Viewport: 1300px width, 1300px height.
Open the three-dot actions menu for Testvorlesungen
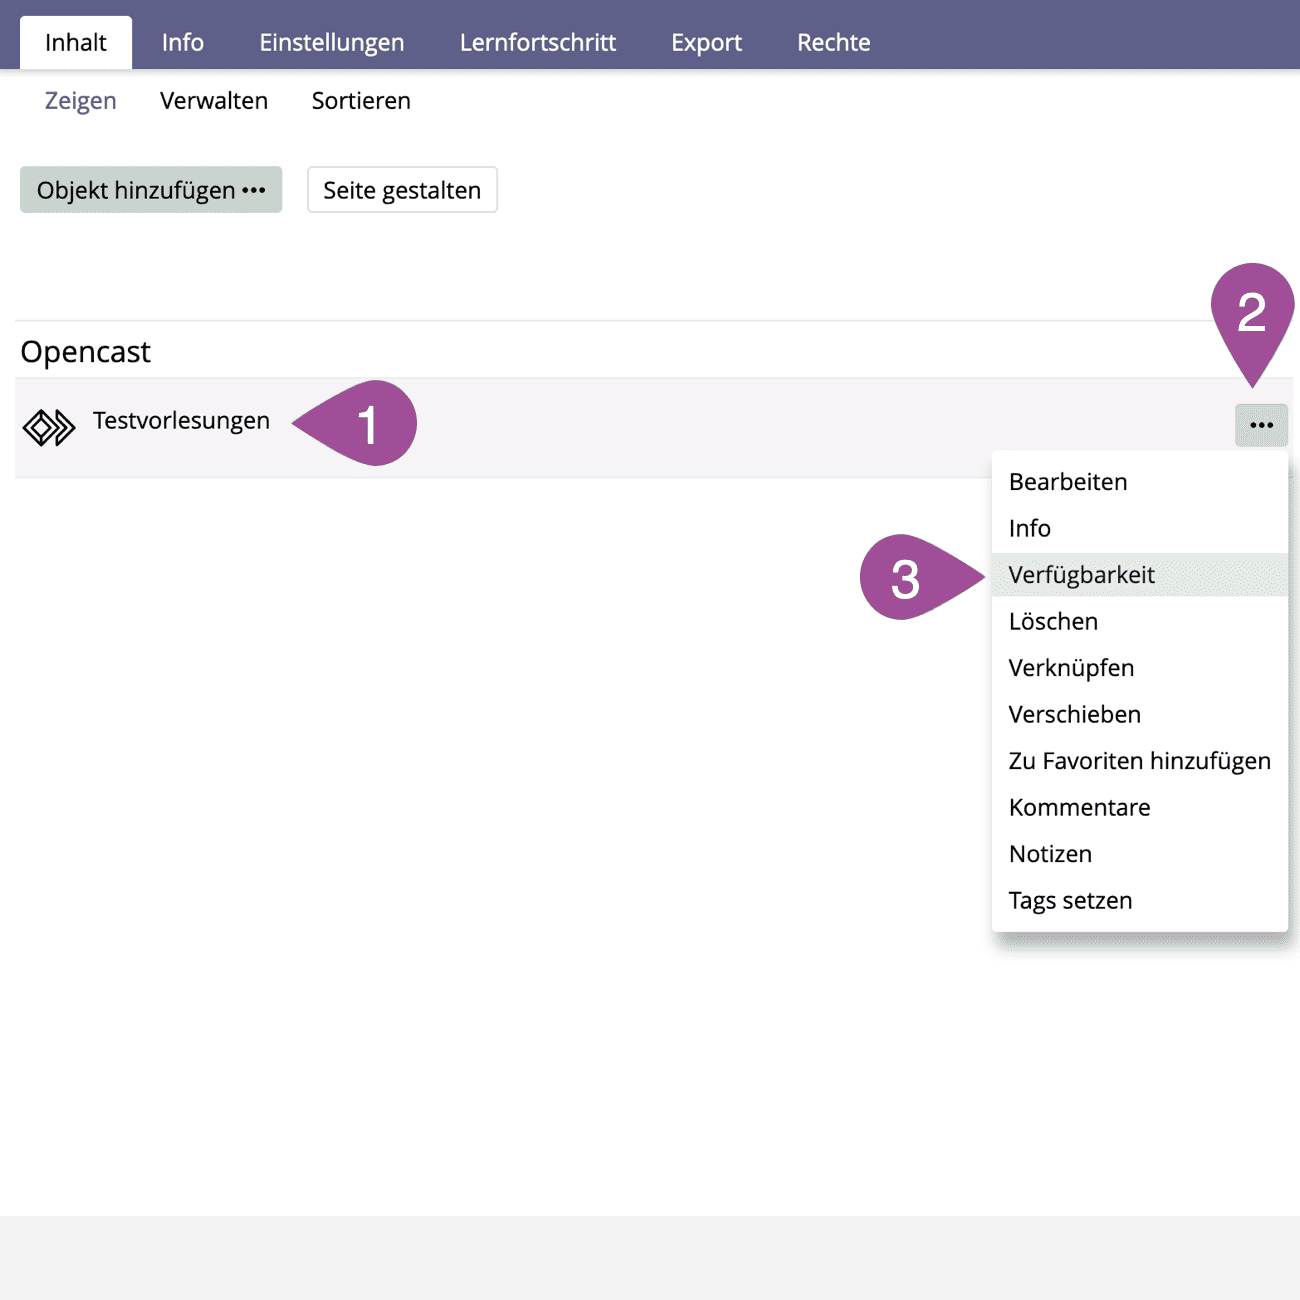[x=1261, y=425]
